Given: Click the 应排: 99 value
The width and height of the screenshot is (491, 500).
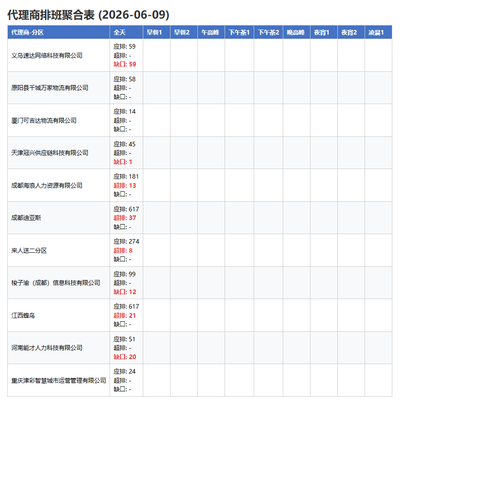Looking at the screenshot, I should pos(125,274).
